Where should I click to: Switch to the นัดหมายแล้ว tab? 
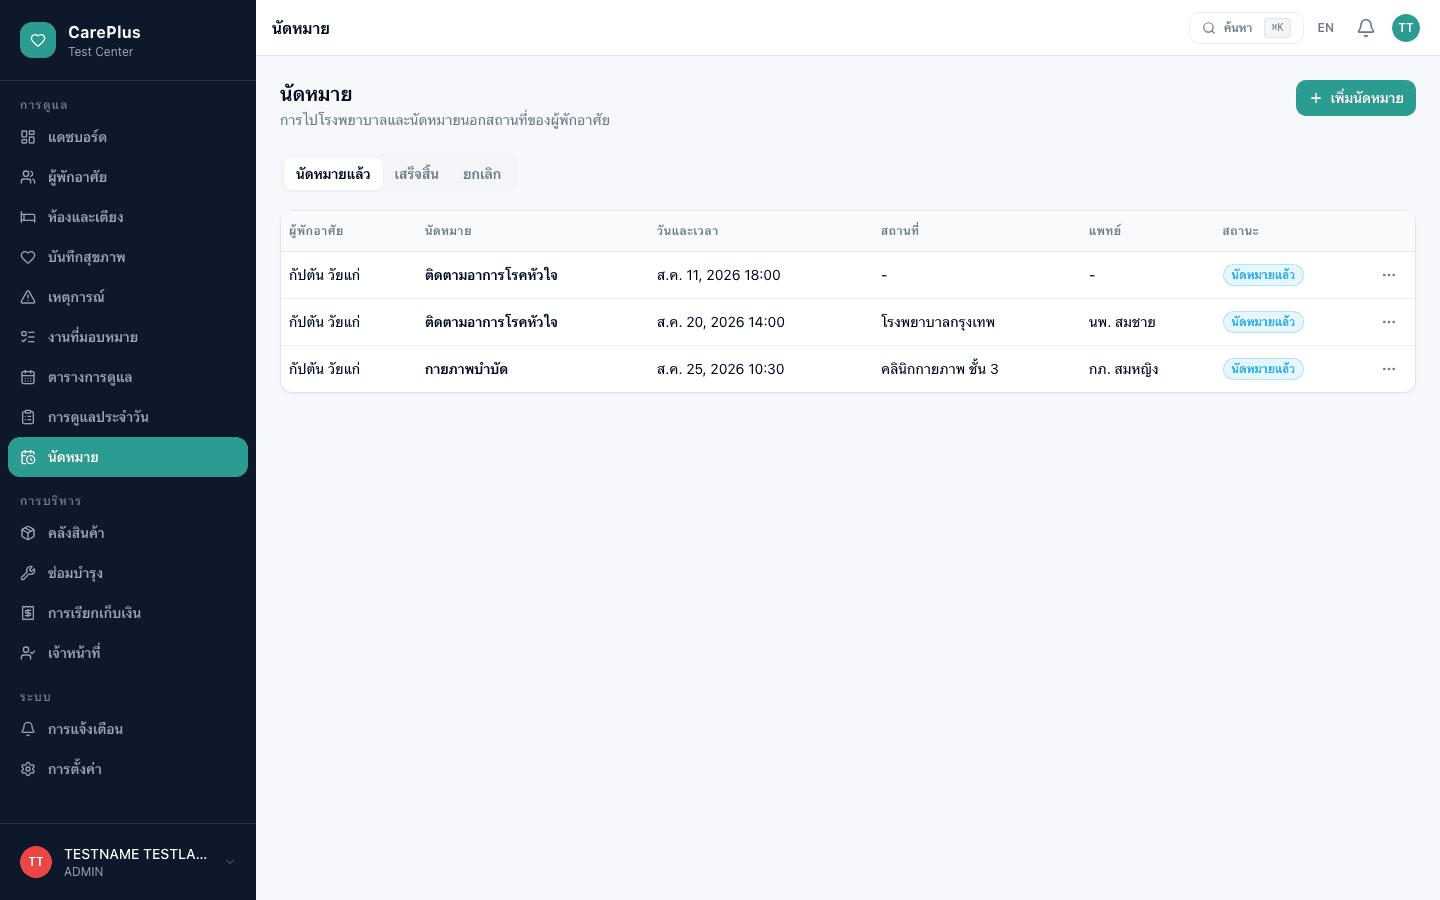click(333, 174)
